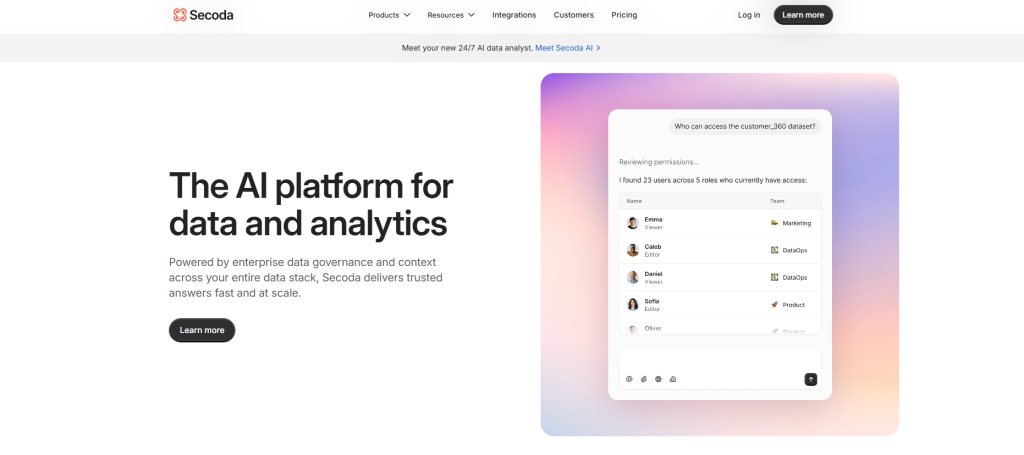Click the Secoda wordmark text

pos(211,15)
